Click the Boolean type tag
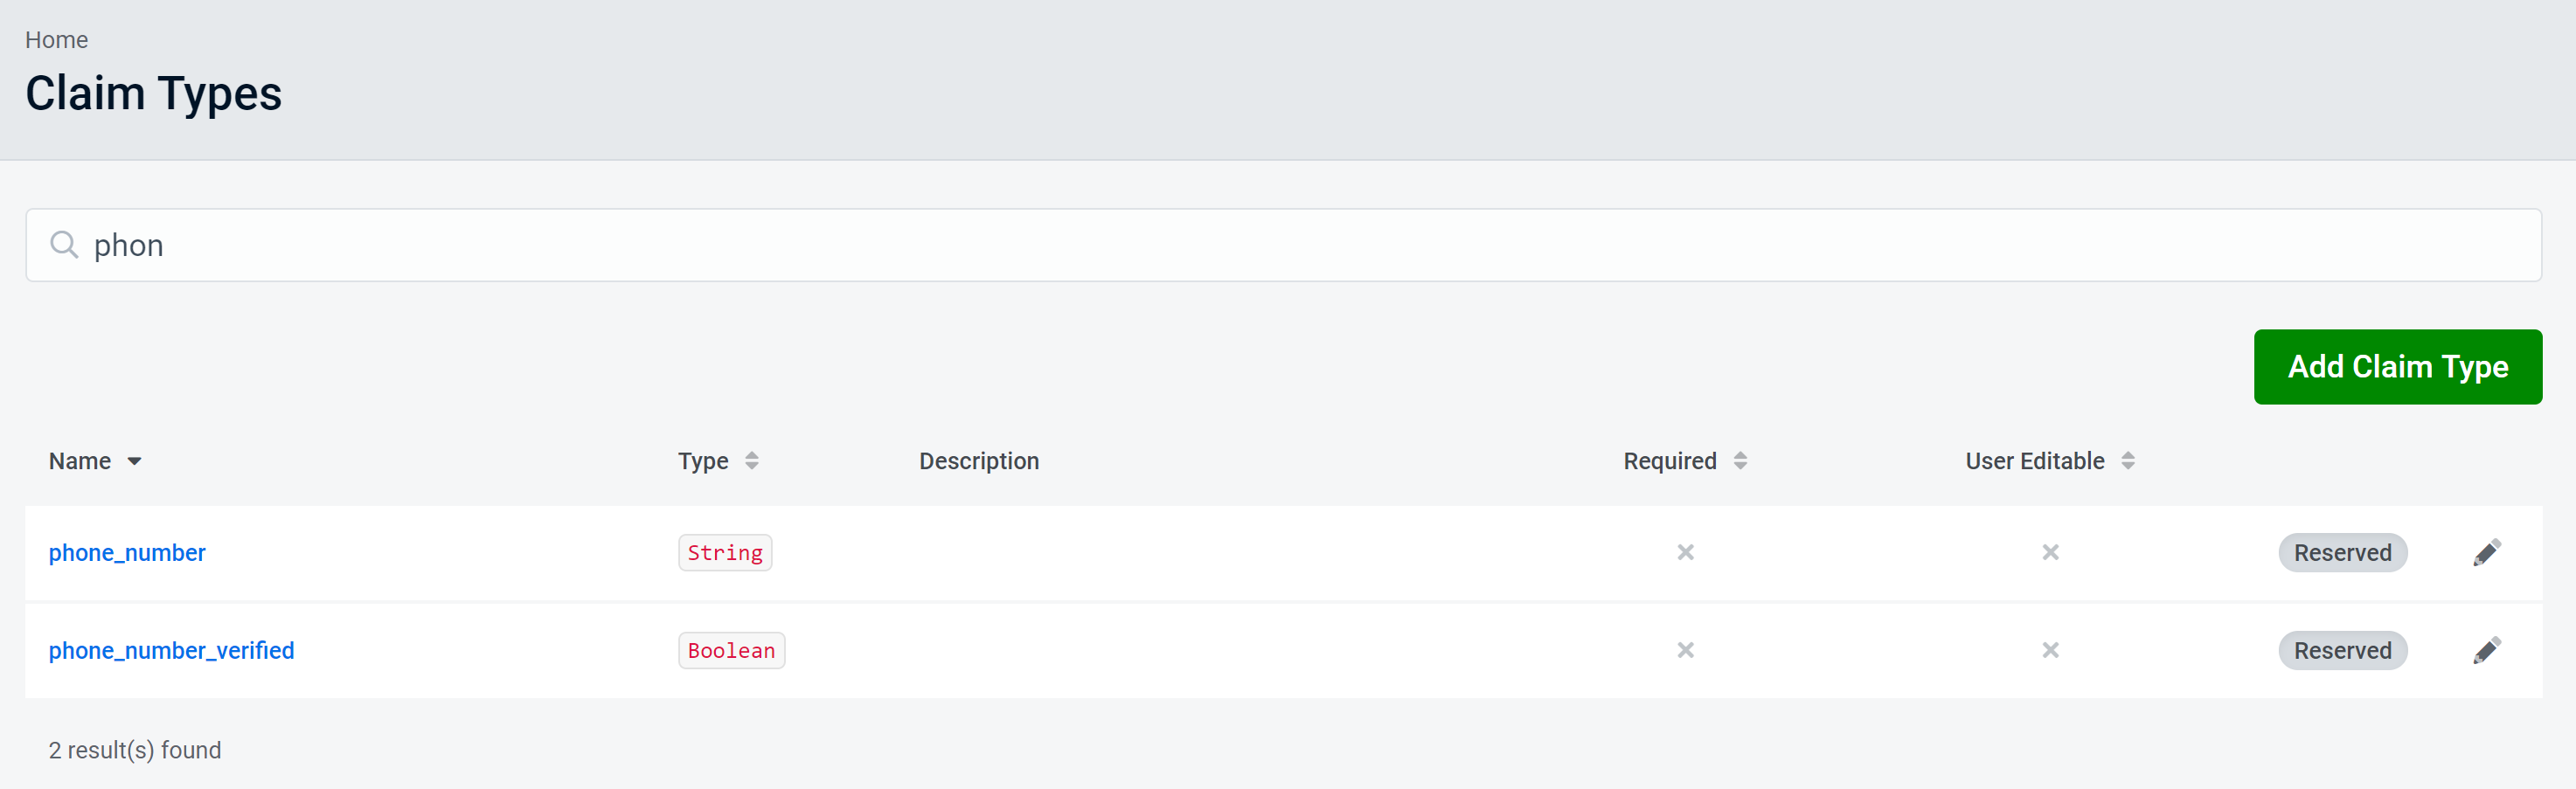The height and width of the screenshot is (789, 2576). click(731, 650)
